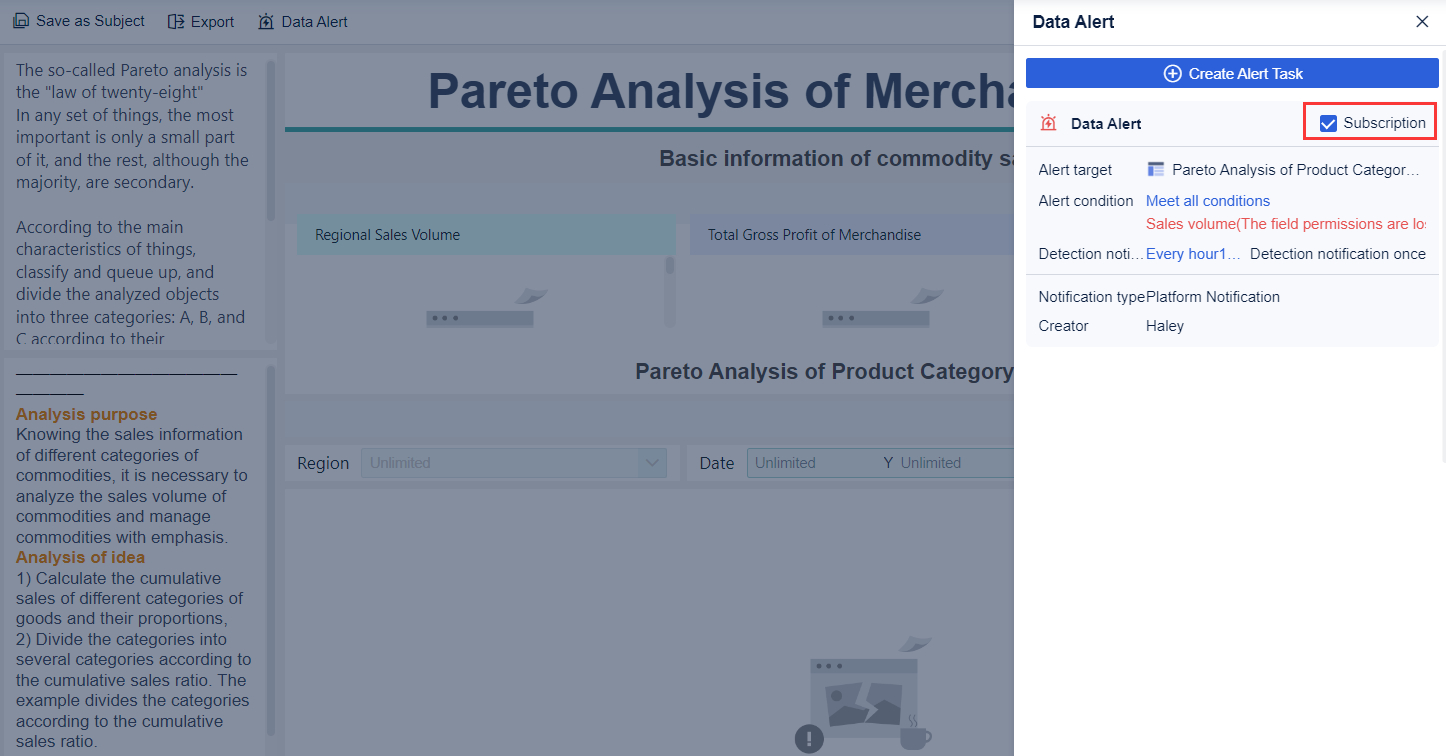Open the Region filter dropdown
This screenshot has width=1446, height=756.
point(651,462)
